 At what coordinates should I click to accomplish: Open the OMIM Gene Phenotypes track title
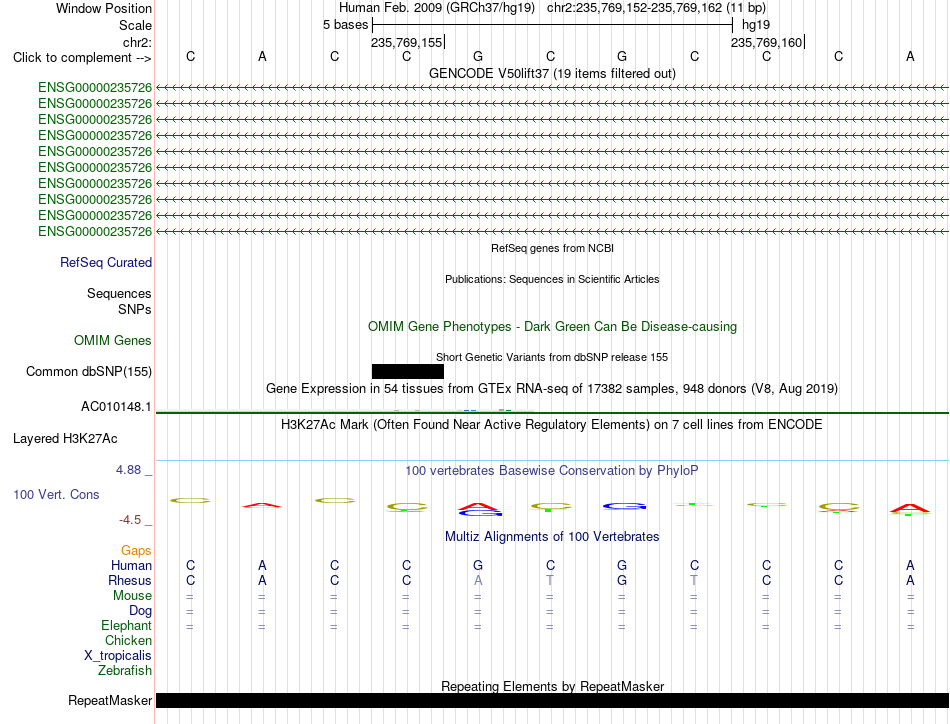click(552, 327)
